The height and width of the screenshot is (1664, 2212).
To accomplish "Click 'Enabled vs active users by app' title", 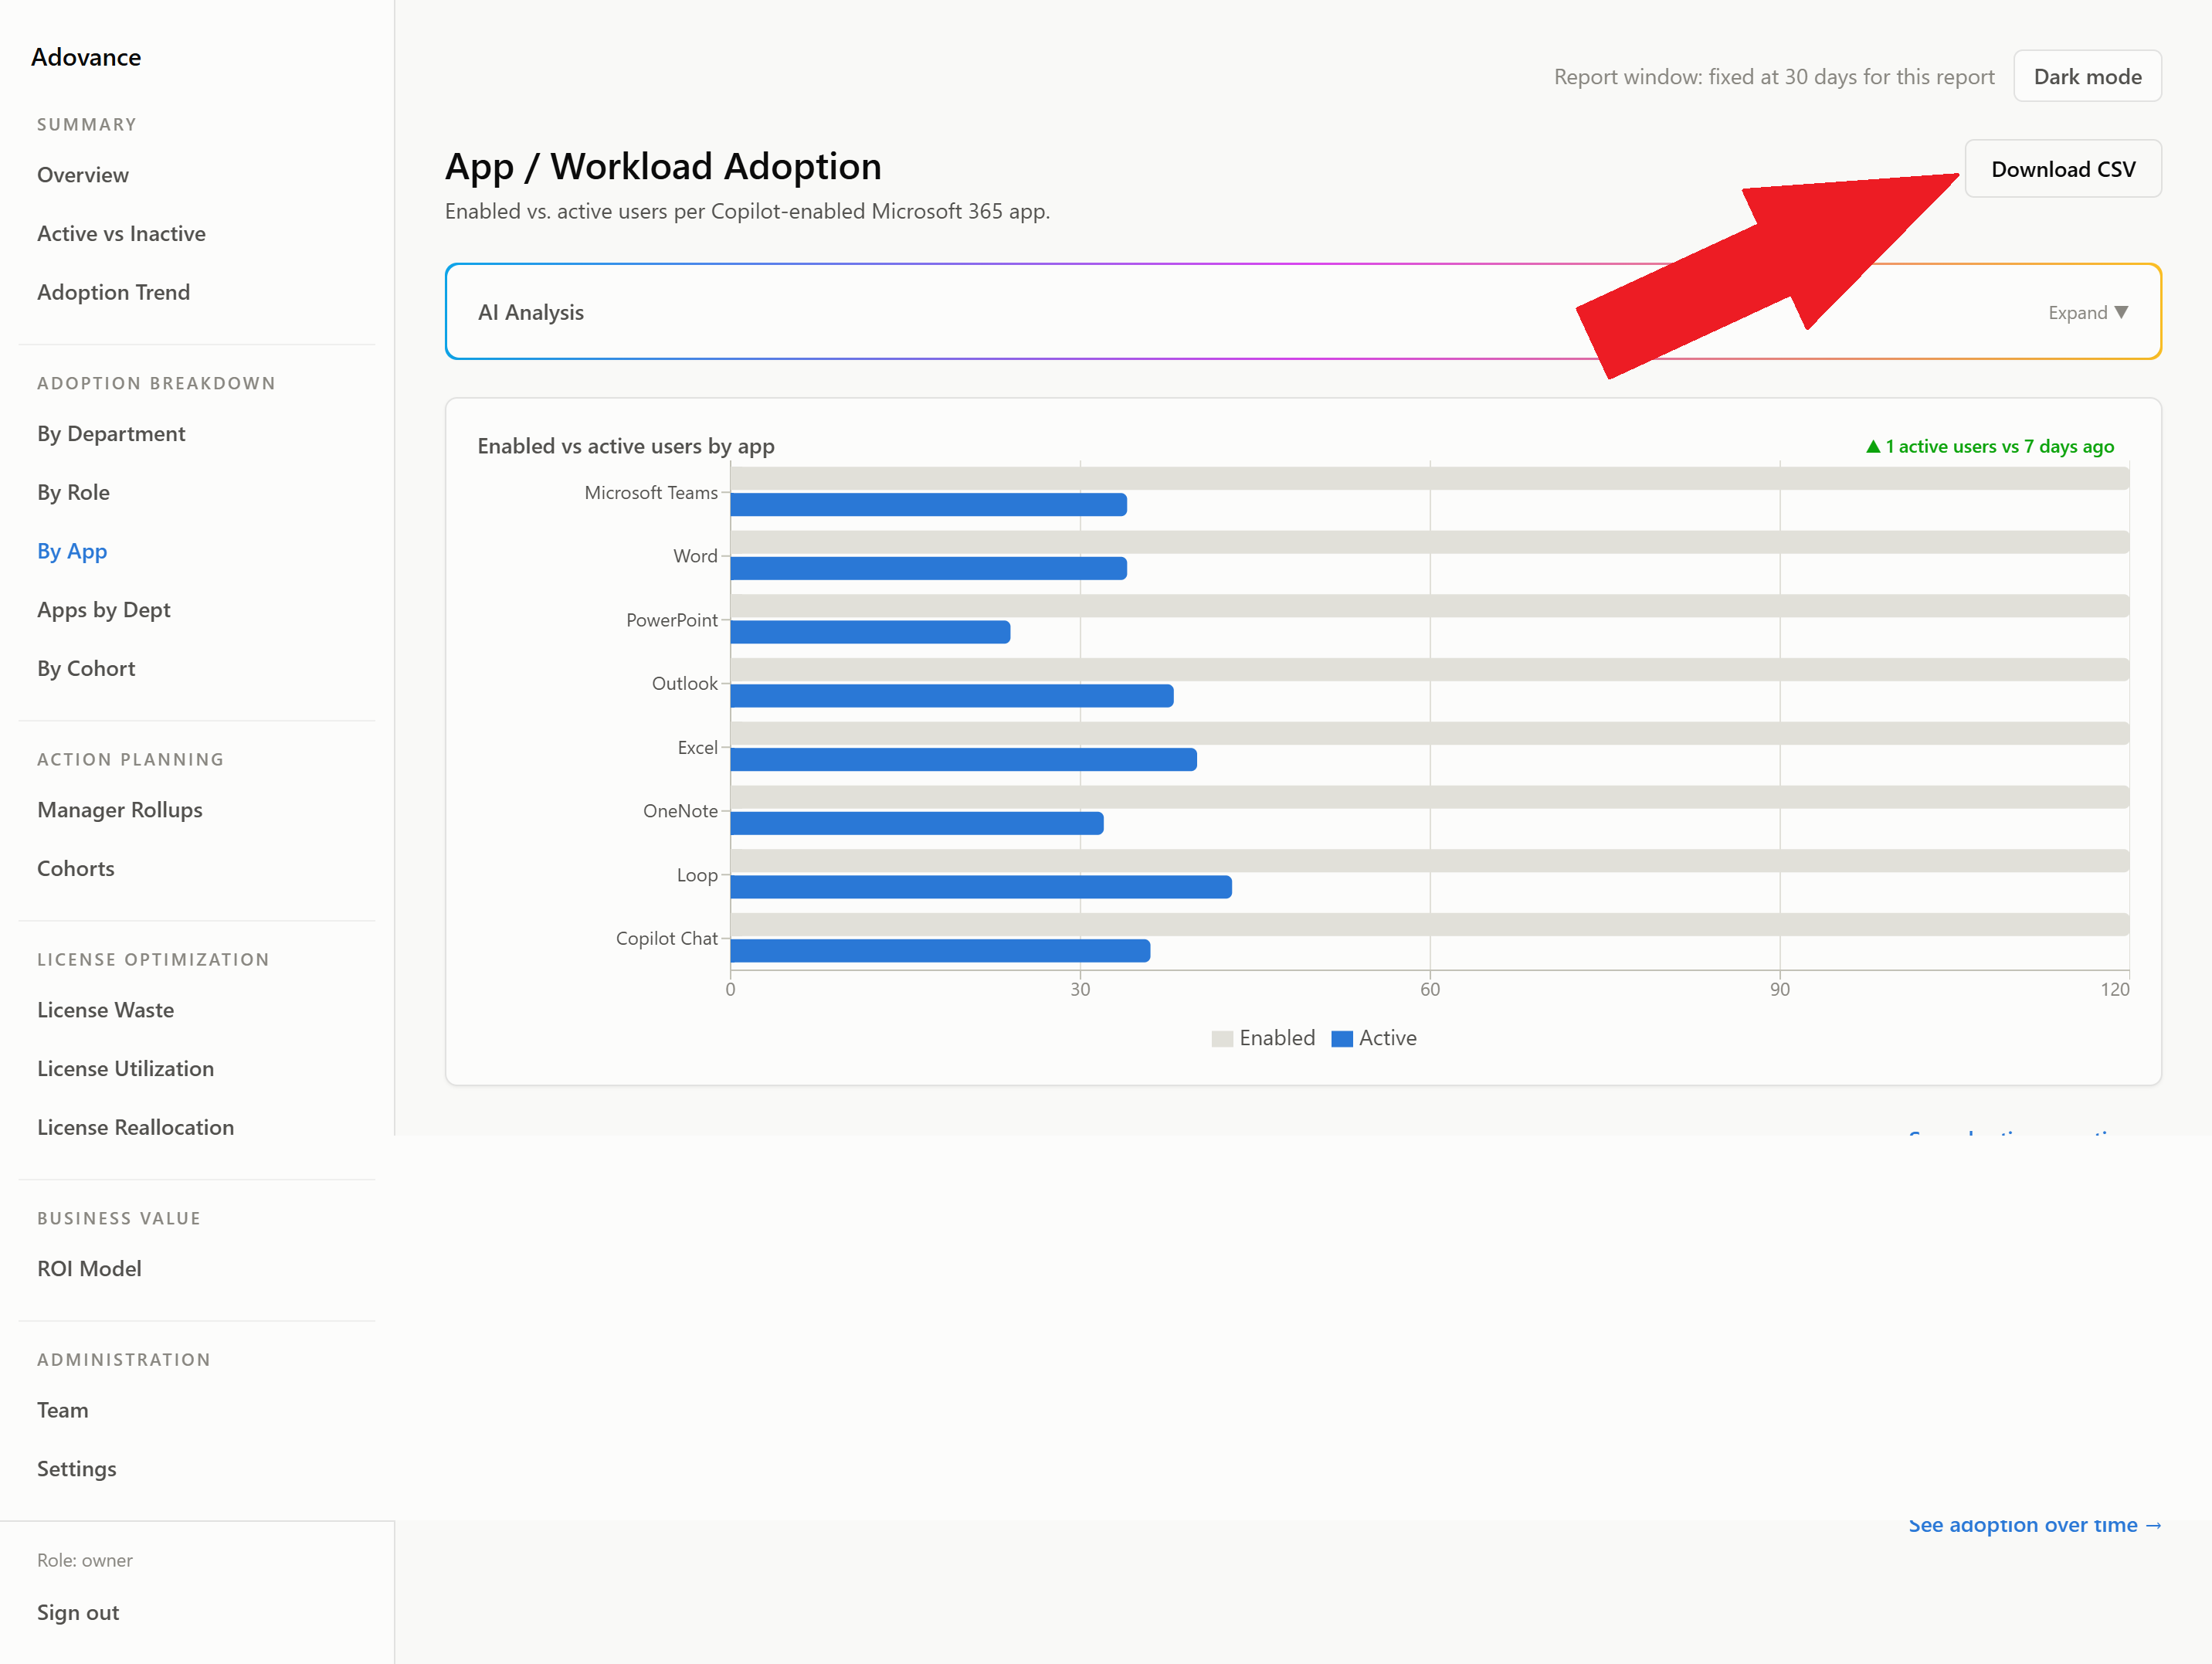I will click(626, 446).
